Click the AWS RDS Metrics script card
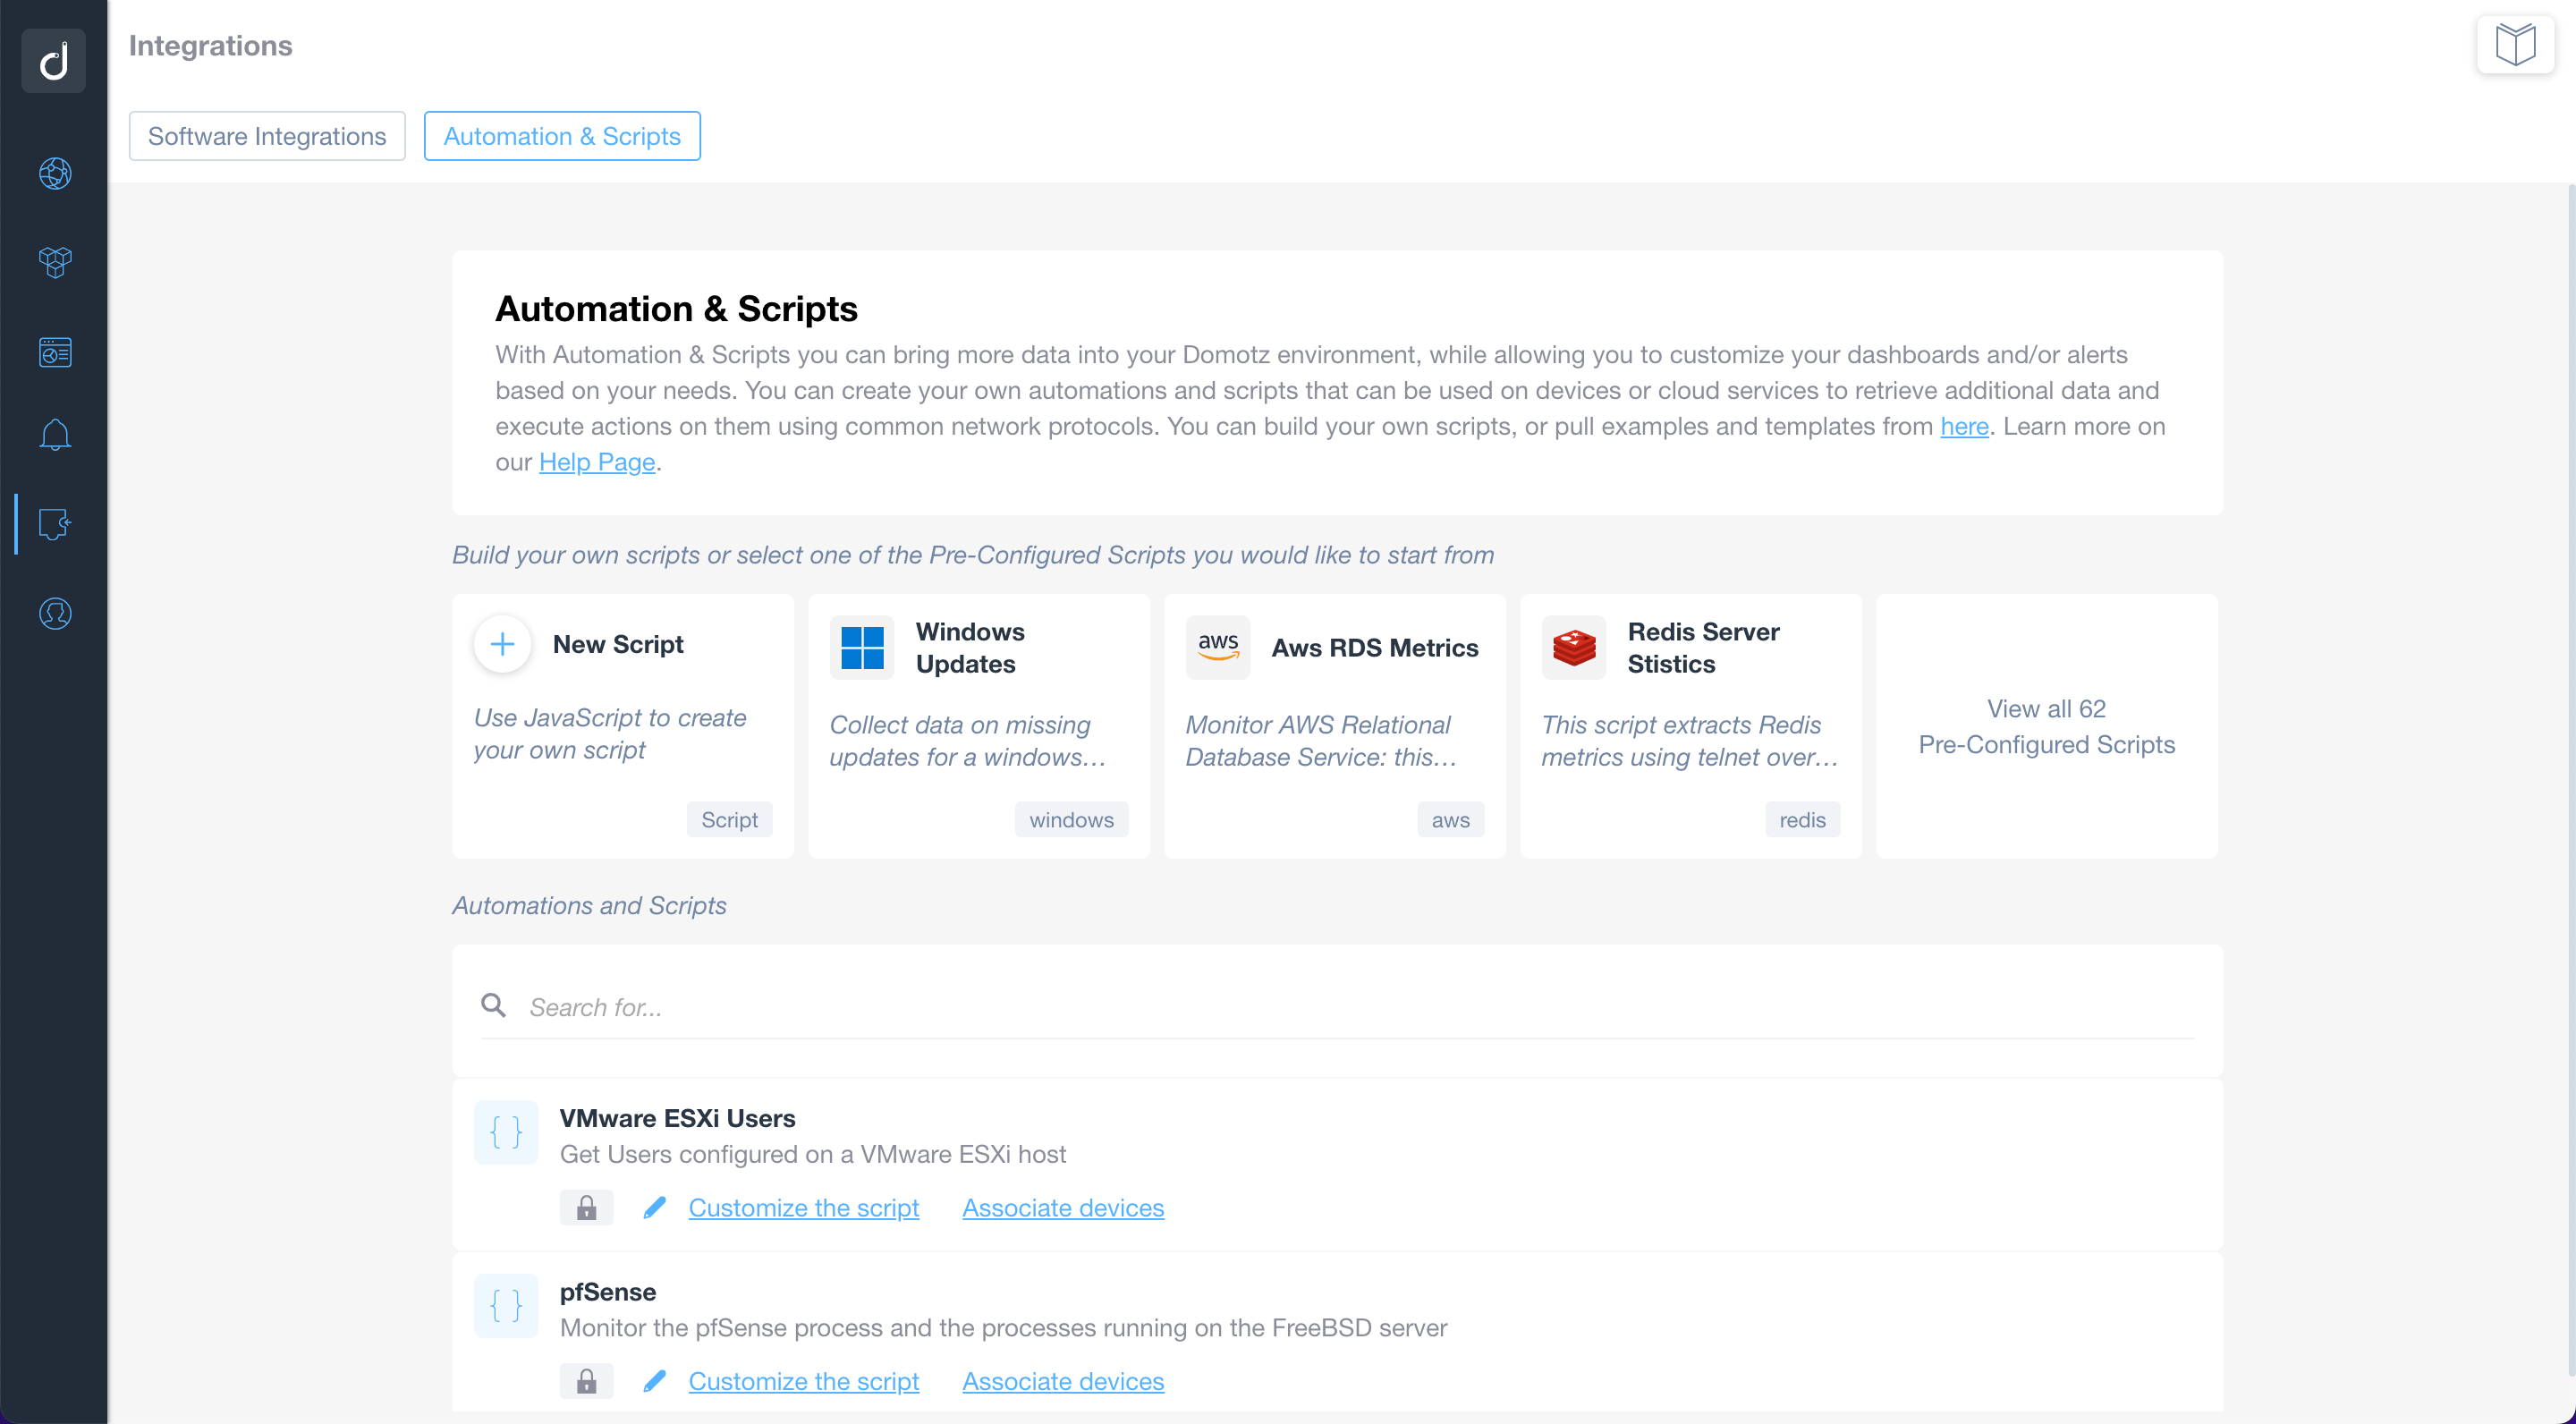The width and height of the screenshot is (2576, 1424). [1335, 725]
